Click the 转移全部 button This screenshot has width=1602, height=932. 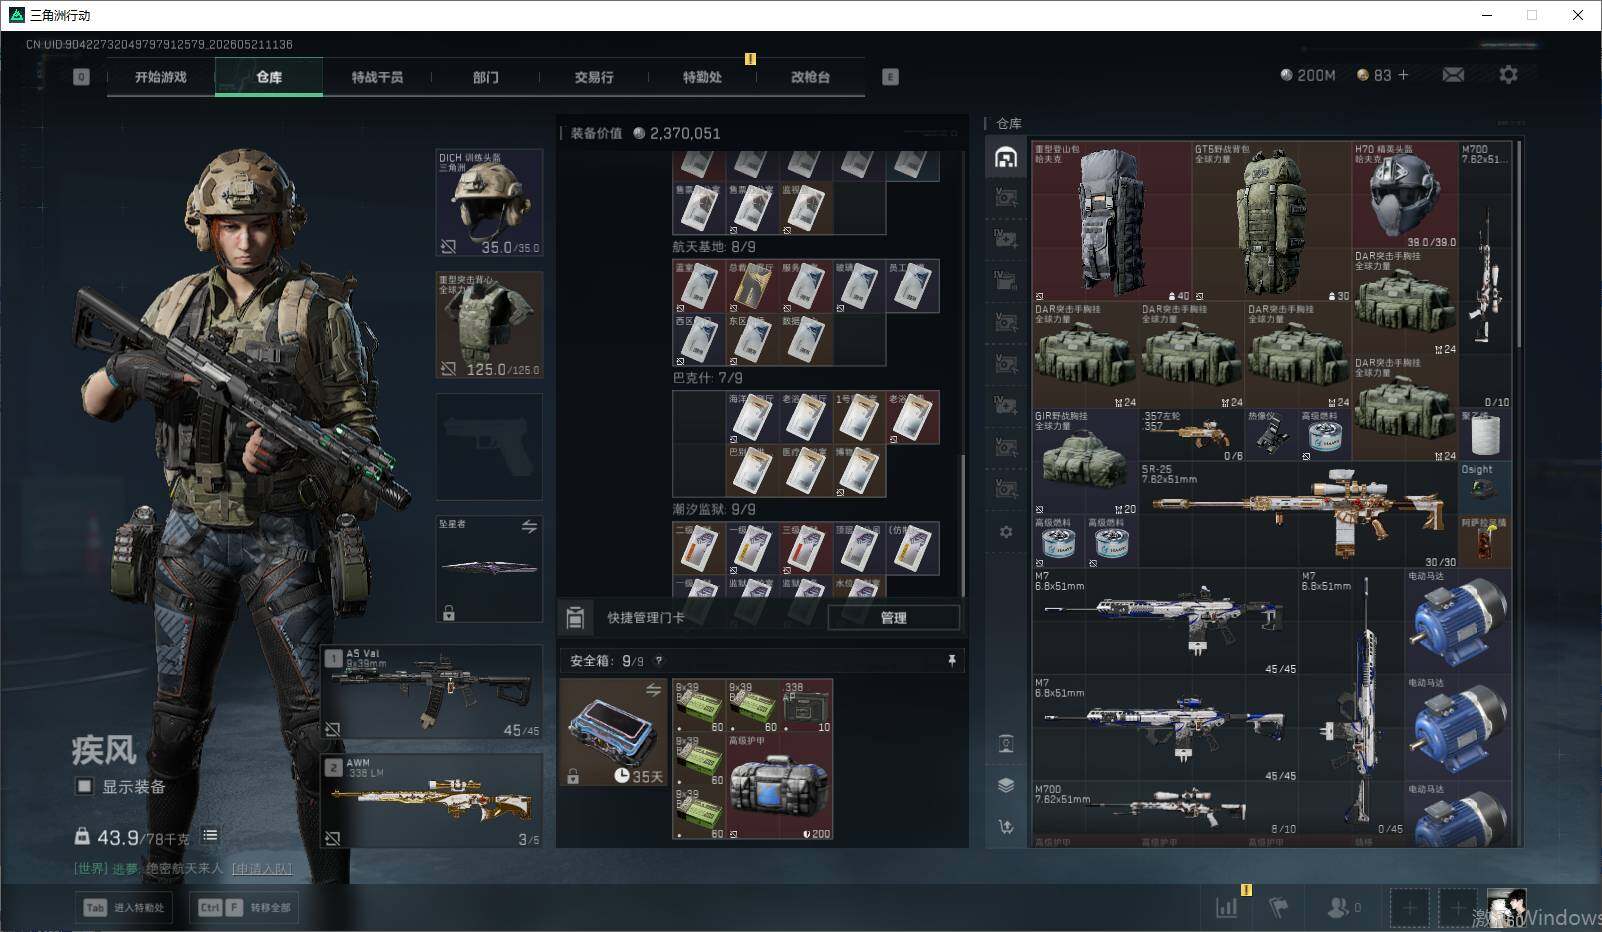tap(245, 907)
